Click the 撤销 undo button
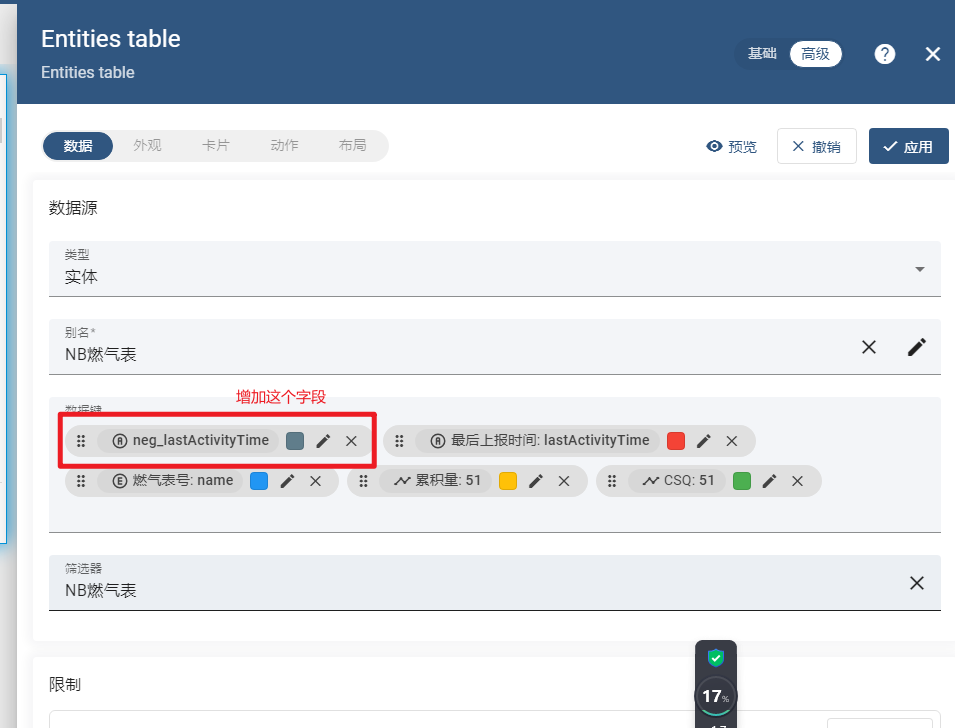This screenshot has width=955, height=728. click(x=816, y=146)
